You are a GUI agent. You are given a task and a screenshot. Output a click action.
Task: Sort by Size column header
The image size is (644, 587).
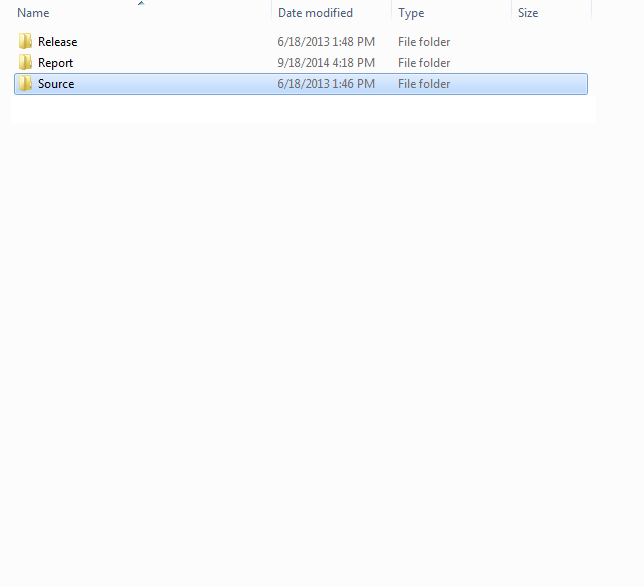[528, 13]
